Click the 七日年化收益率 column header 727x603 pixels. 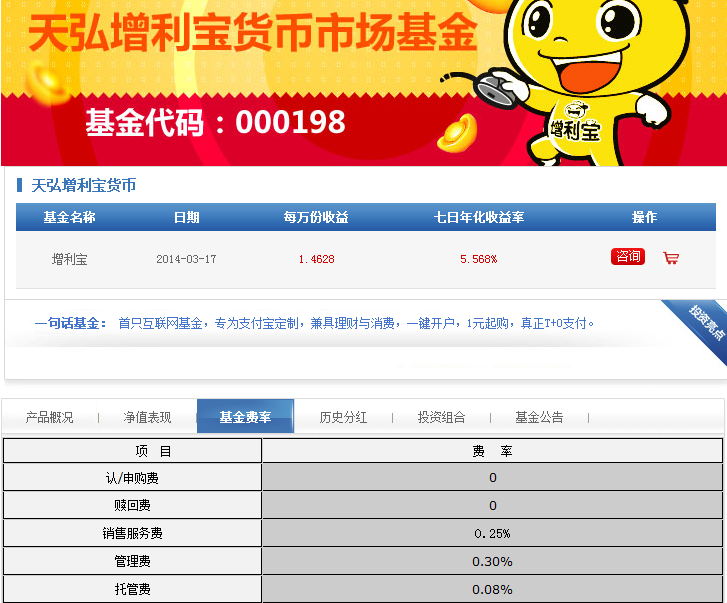[x=478, y=217]
